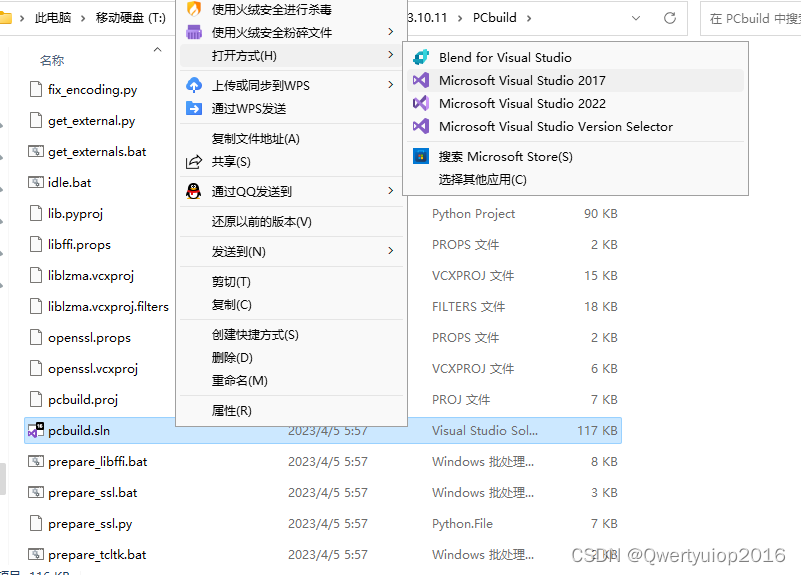Image resolution: width=801 pixels, height=575 pixels.
Task: Select the get_external.py file name
Action: [x=91, y=121]
